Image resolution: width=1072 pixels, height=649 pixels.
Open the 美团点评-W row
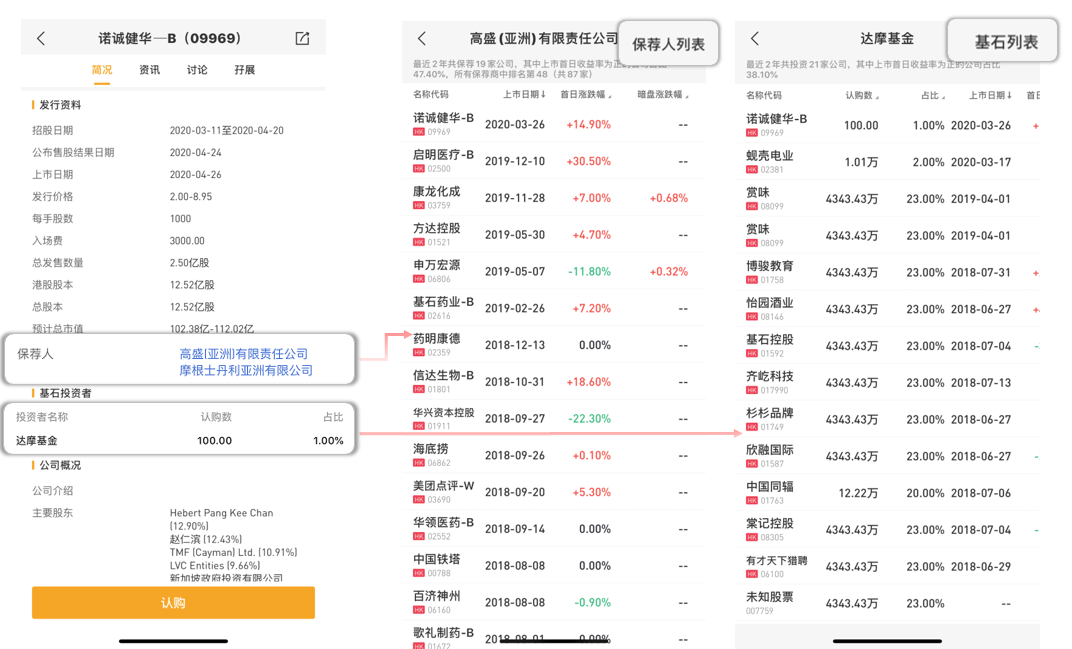[554, 492]
